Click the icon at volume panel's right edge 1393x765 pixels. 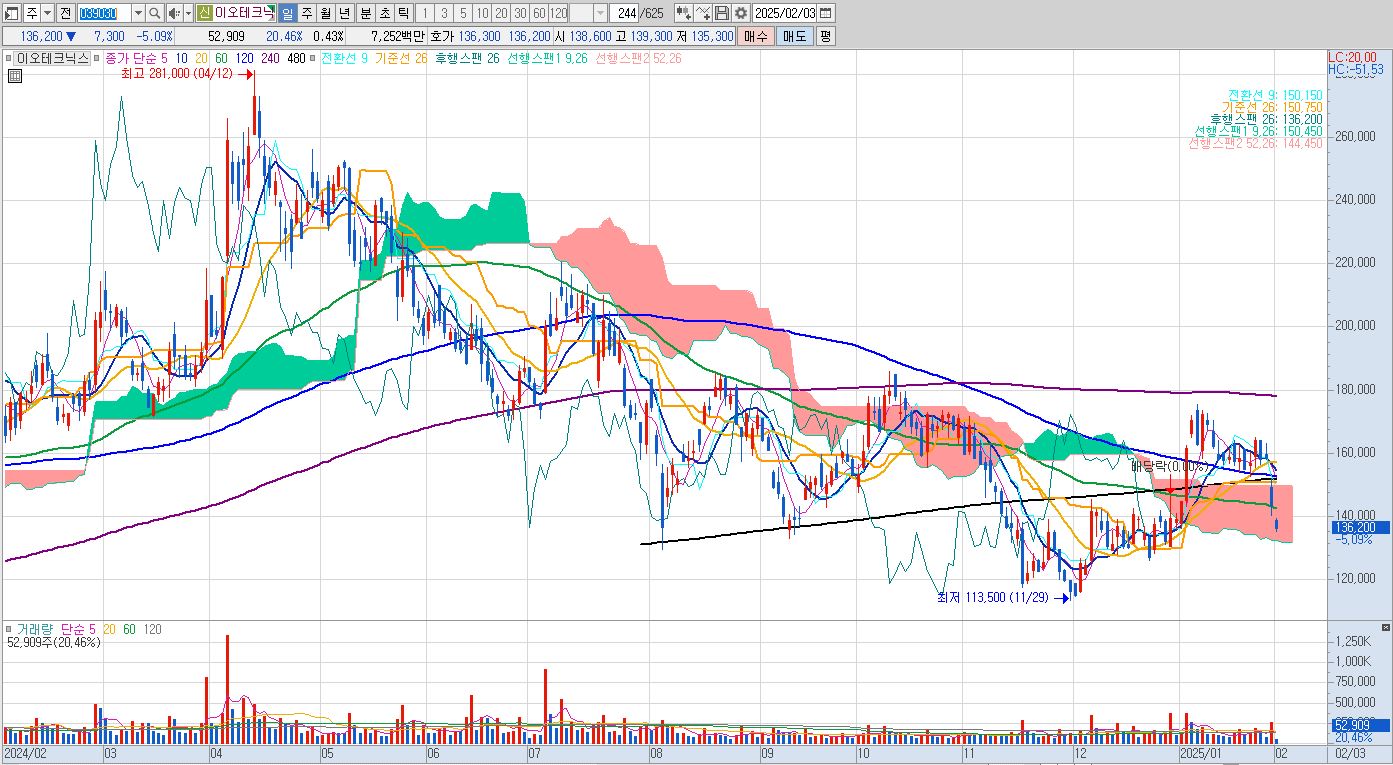coord(1384,627)
